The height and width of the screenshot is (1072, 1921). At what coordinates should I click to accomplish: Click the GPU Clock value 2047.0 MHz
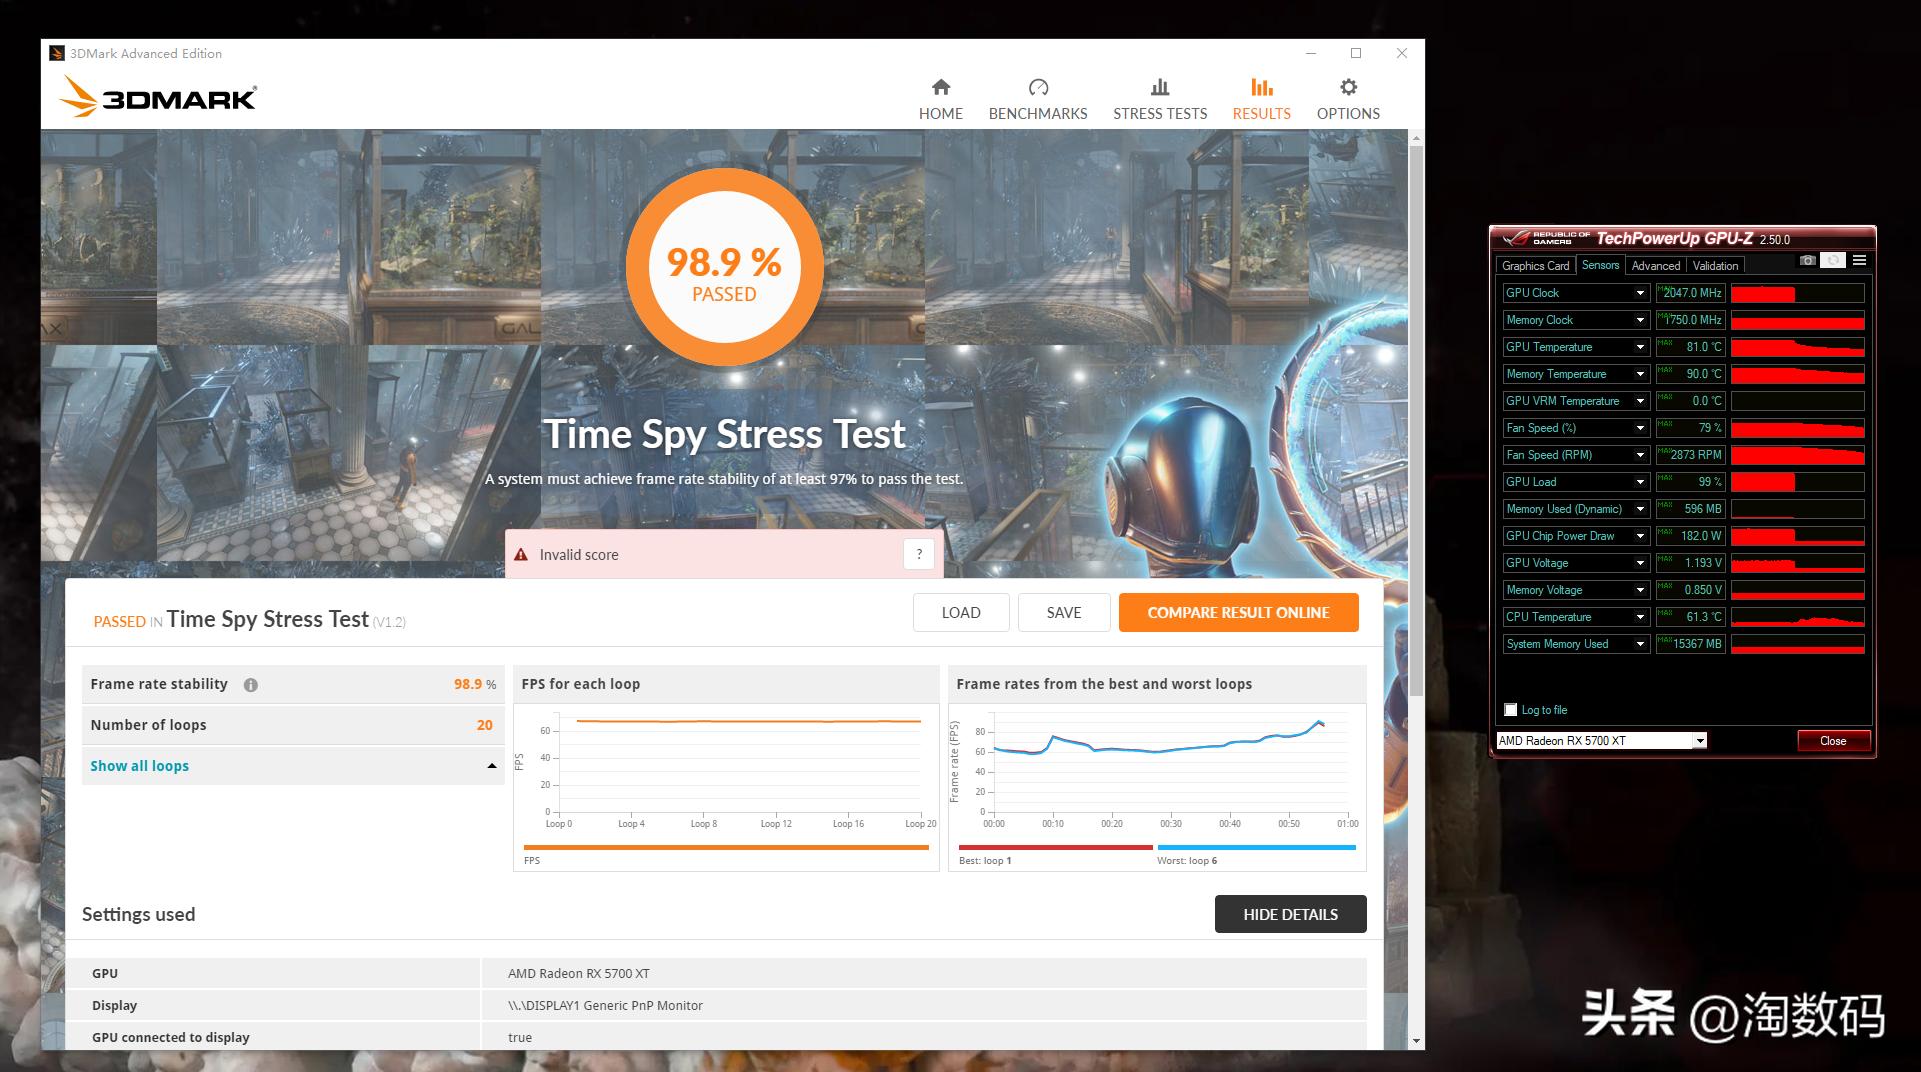tap(1691, 293)
